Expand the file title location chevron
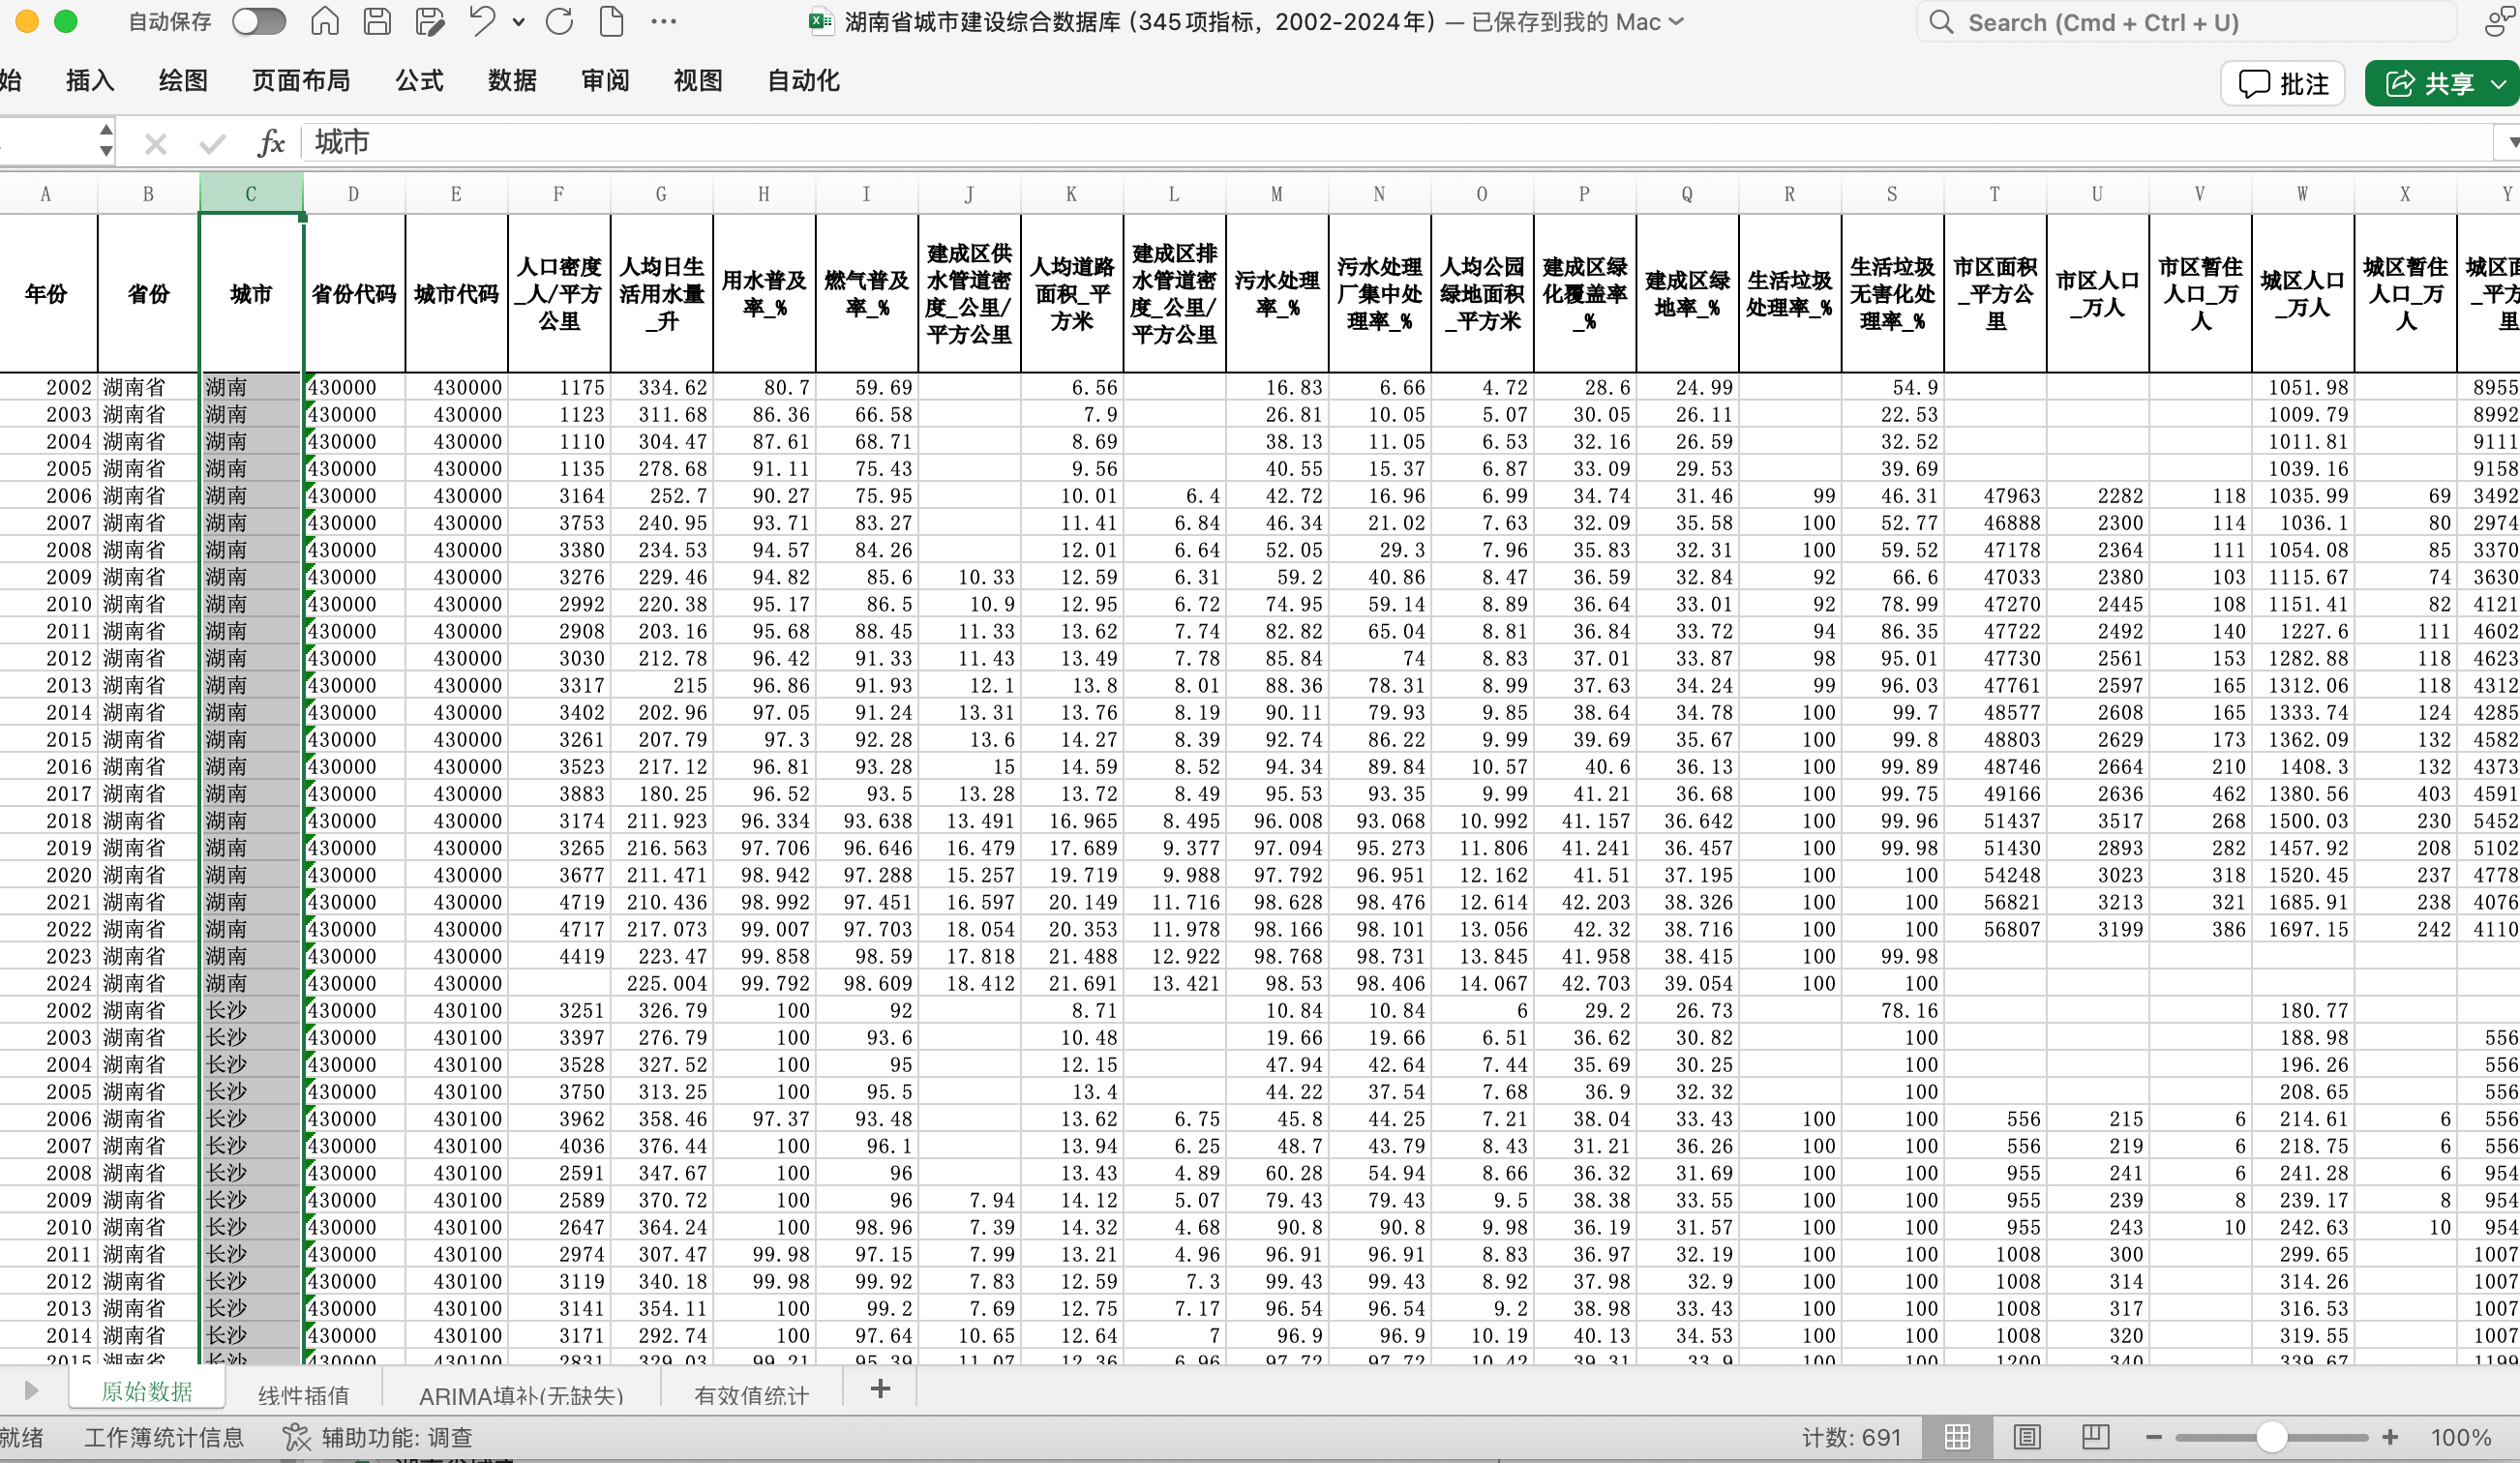 click(1676, 21)
